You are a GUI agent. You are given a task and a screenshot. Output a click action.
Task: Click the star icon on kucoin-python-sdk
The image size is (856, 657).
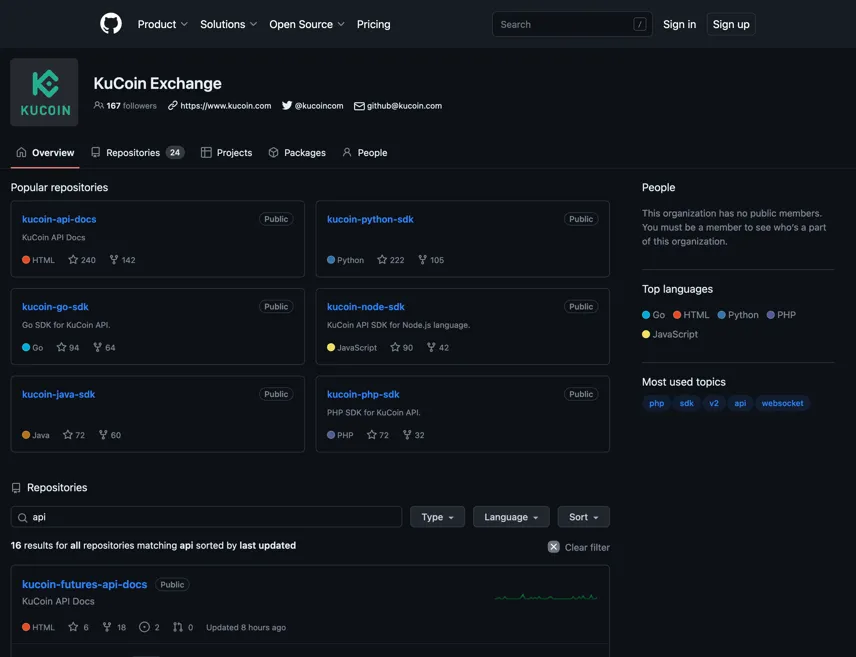(382, 260)
